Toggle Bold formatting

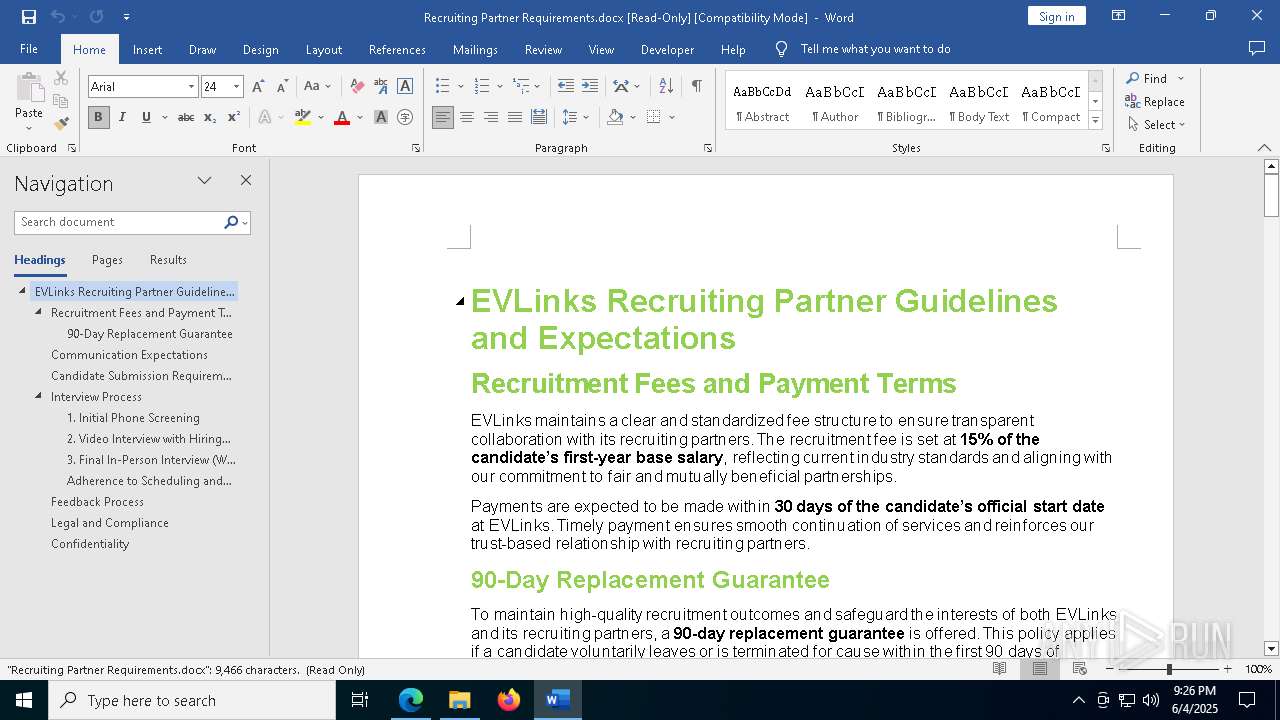click(98, 117)
